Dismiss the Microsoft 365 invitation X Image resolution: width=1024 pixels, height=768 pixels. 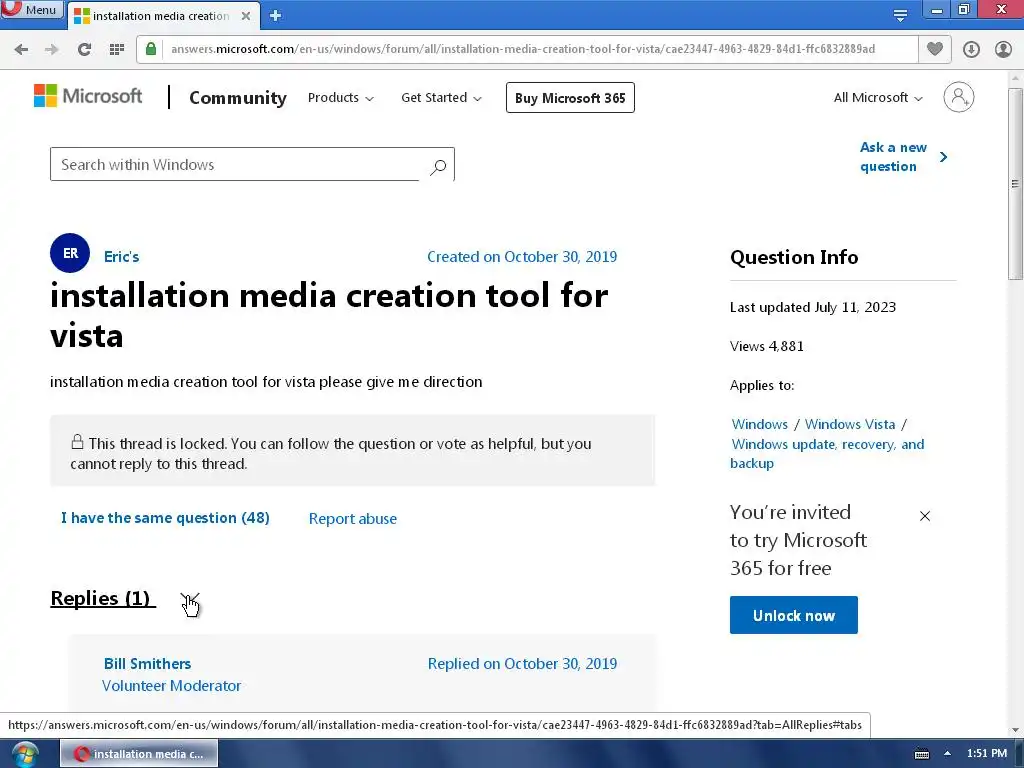click(925, 516)
